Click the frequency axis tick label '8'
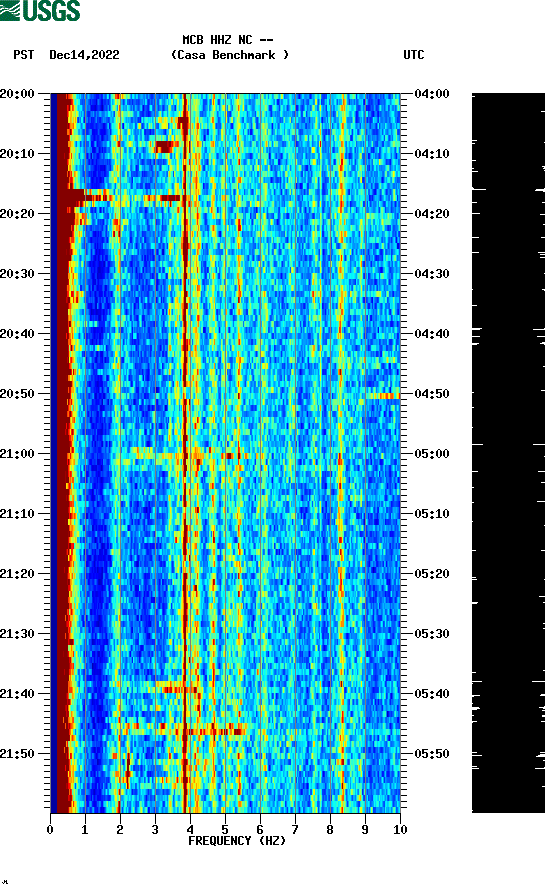 tap(330, 830)
